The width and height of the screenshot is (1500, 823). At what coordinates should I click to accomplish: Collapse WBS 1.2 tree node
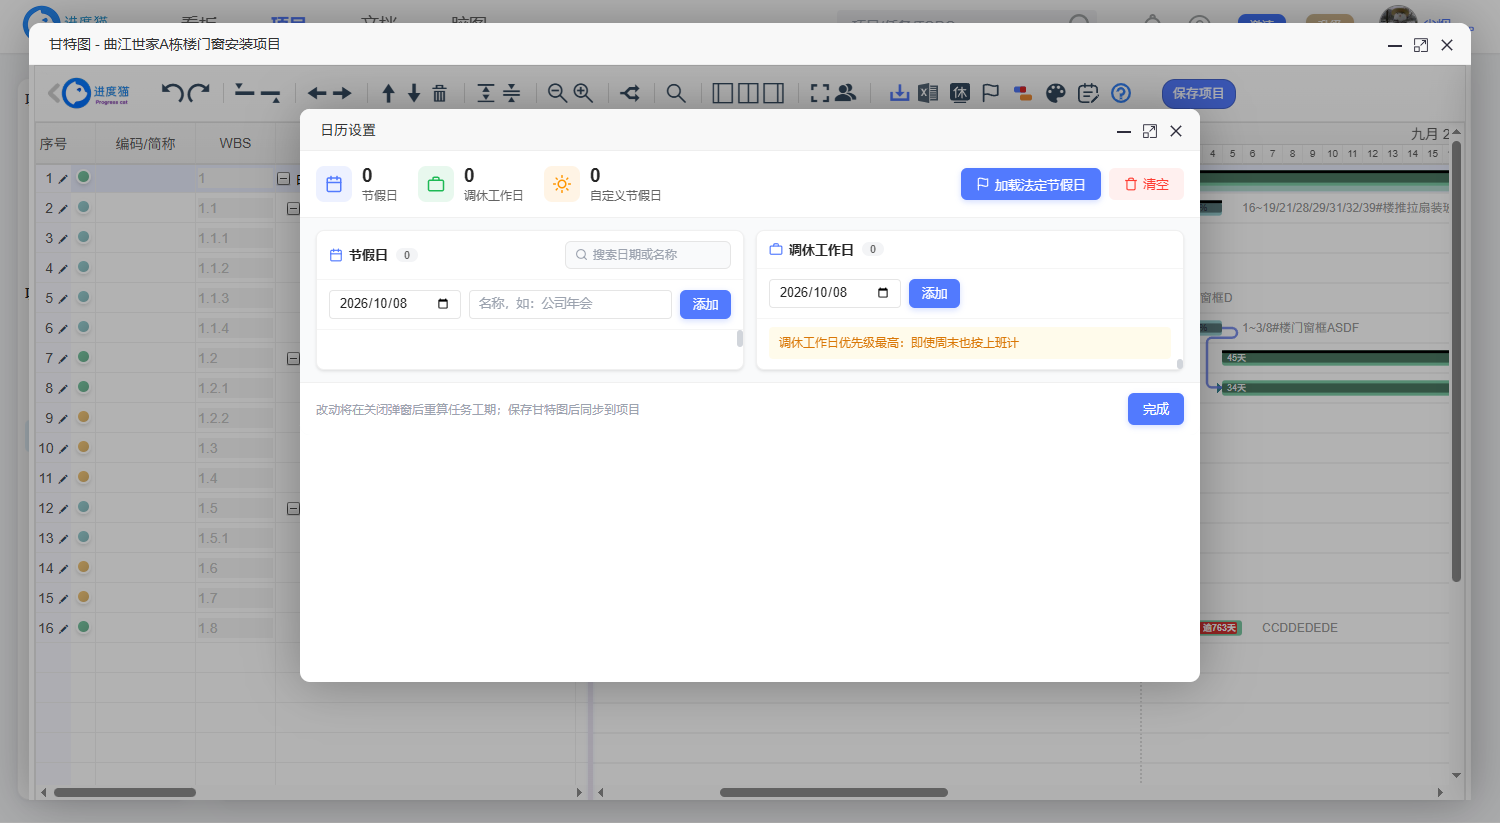293,358
